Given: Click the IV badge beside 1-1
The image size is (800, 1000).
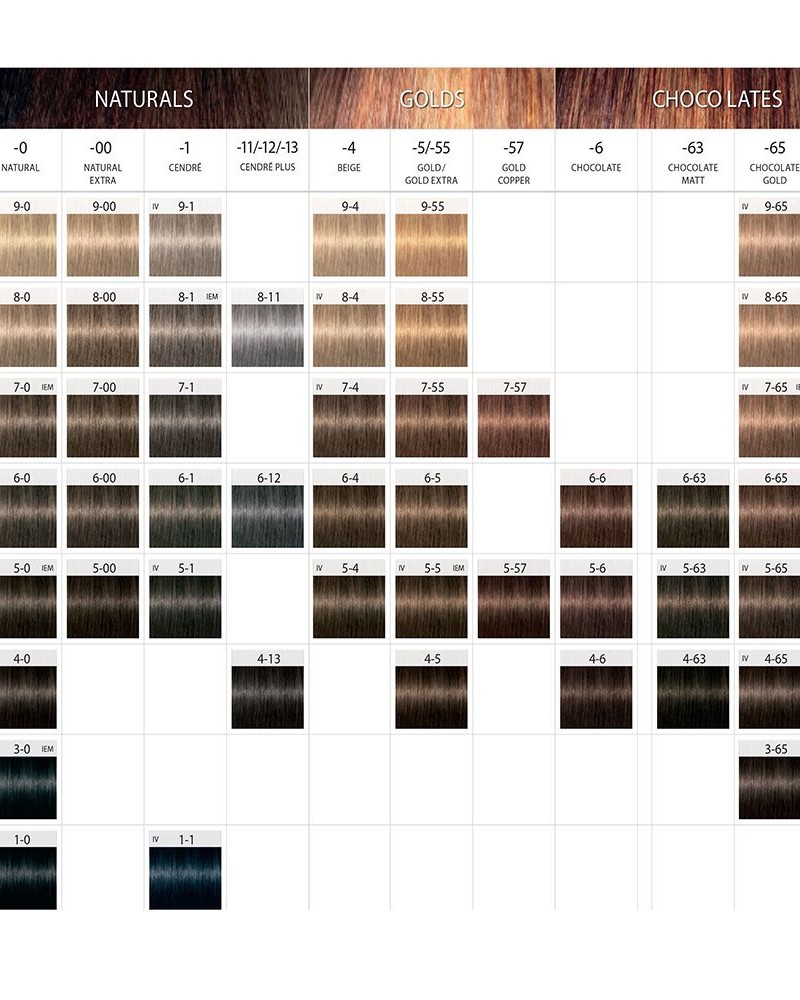Looking at the screenshot, I should (156, 839).
